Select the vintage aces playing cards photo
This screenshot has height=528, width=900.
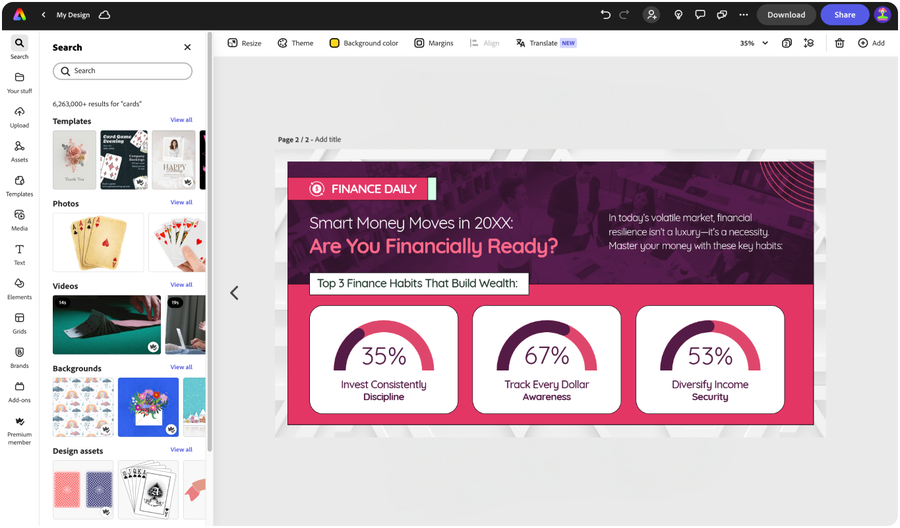pos(98,242)
